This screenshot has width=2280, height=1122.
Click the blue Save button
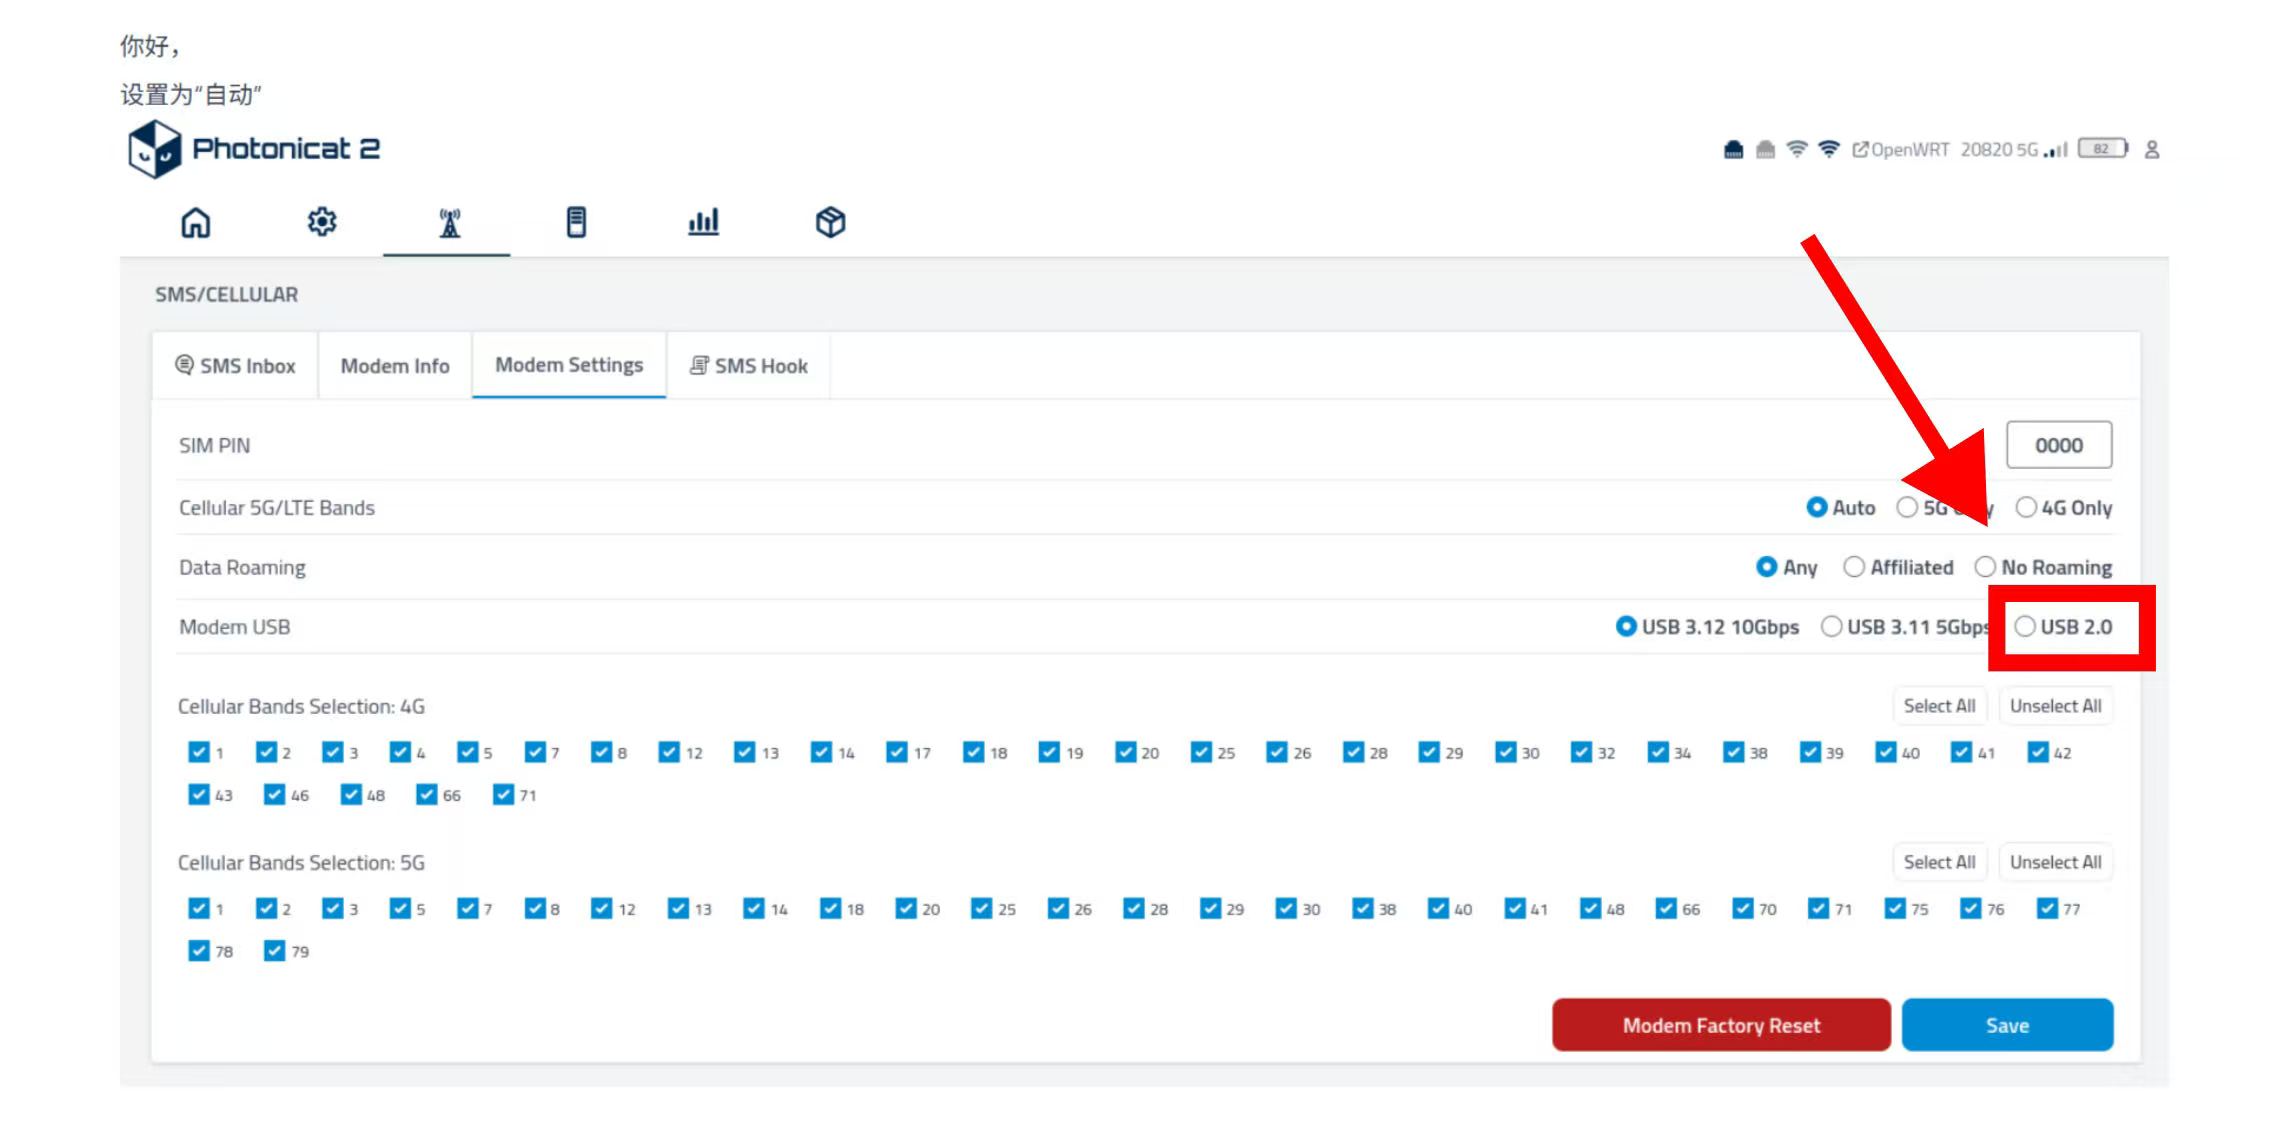click(2007, 1025)
